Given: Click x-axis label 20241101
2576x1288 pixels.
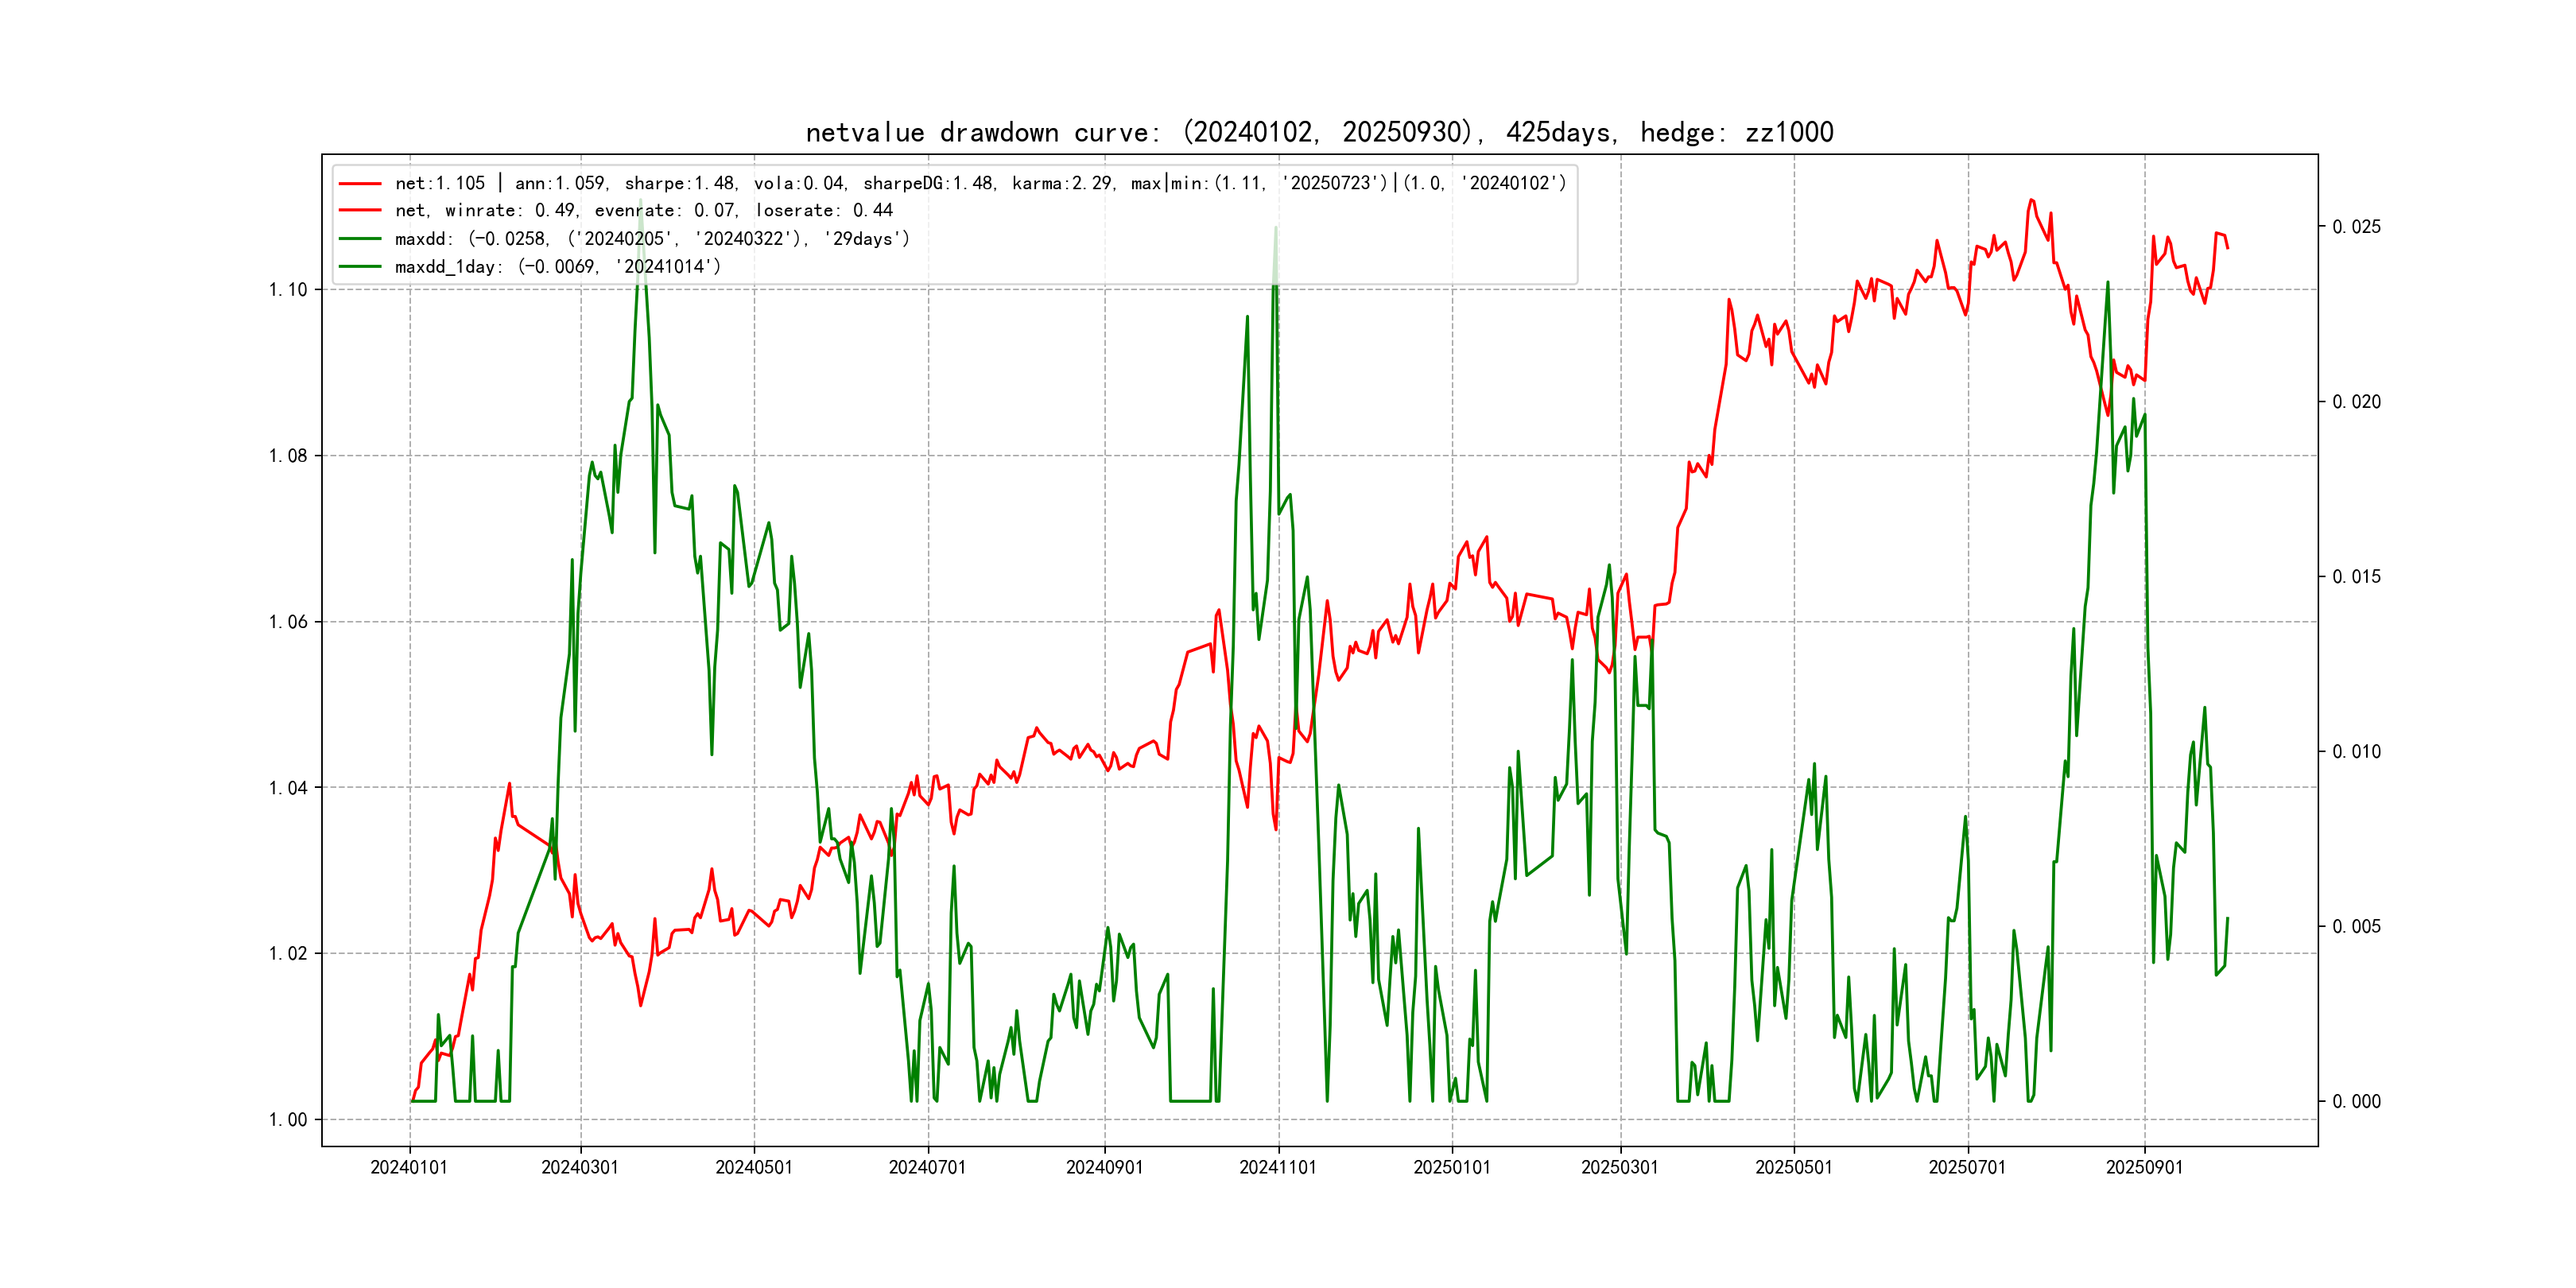Looking at the screenshot, I should click(x=1278, y=1168).
